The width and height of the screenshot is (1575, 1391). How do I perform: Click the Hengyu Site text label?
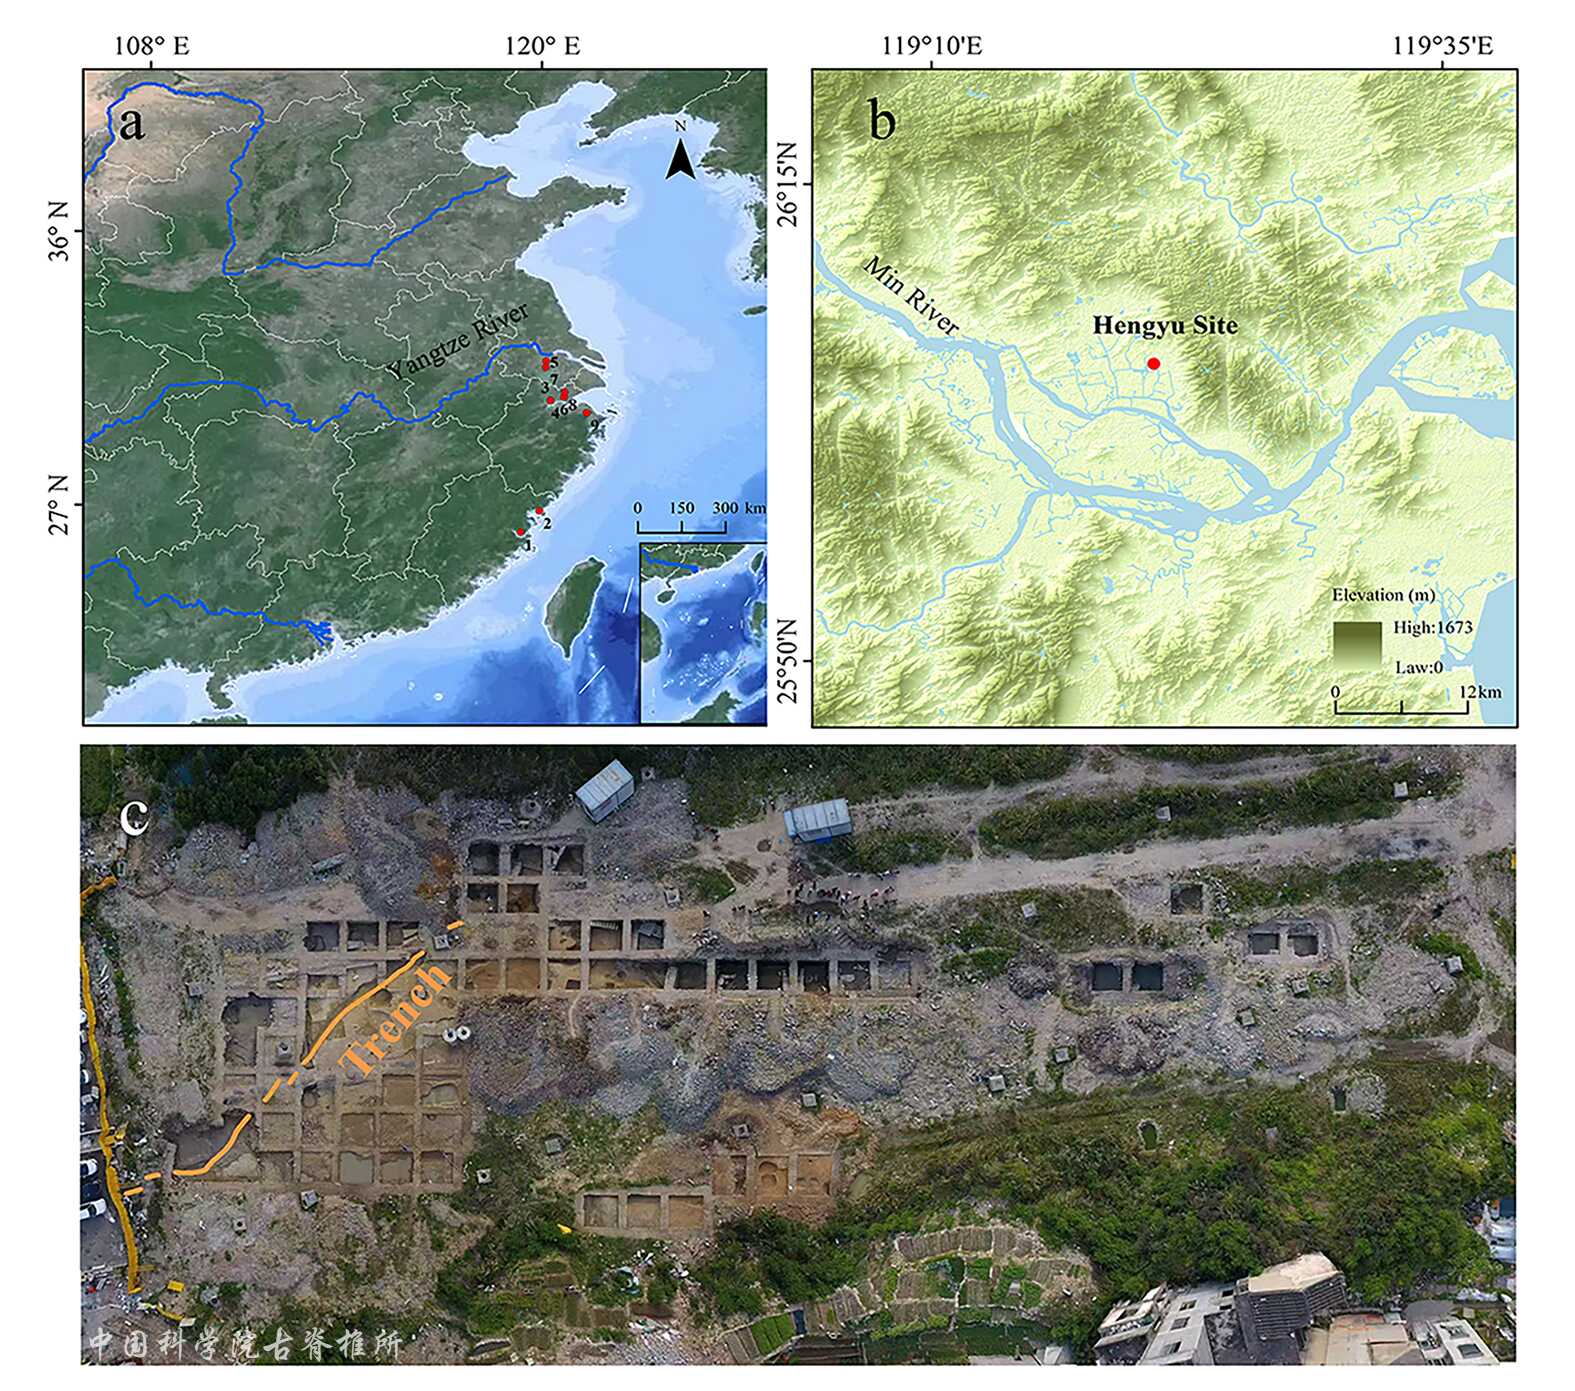click(x=1164, y=326)
